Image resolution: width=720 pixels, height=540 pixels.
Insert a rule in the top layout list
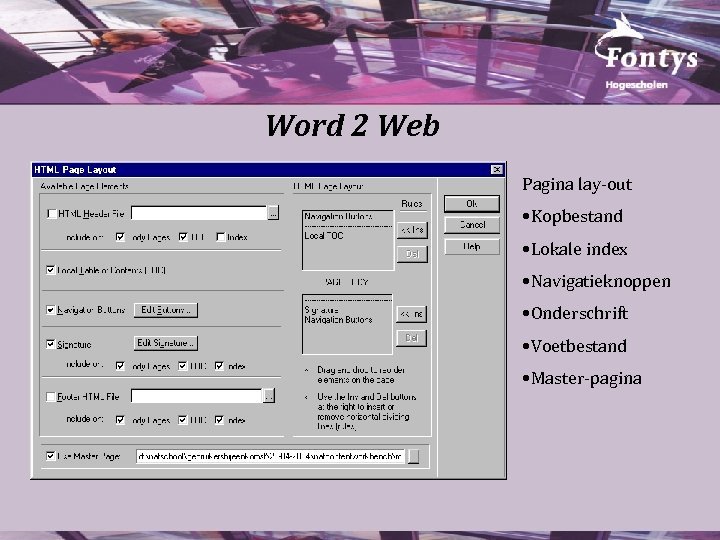tap(412, 230)
